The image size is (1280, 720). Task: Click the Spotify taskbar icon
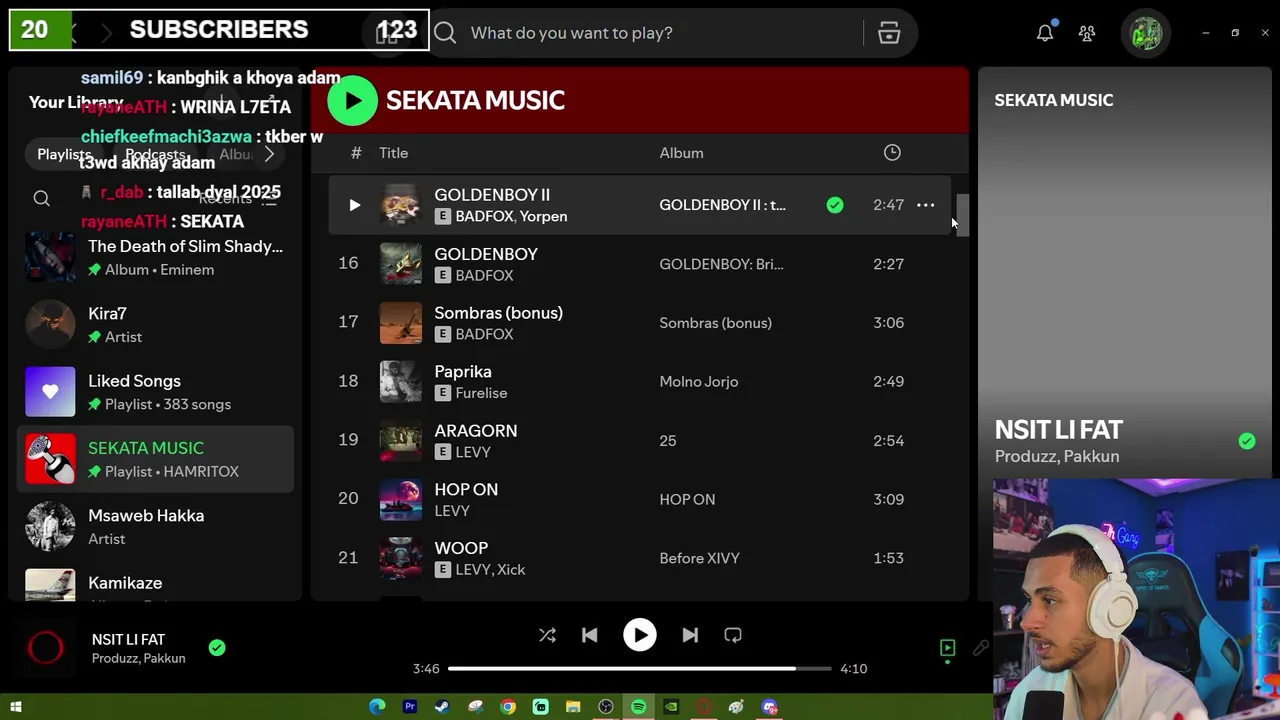pyautogui.click(x=638, y=707)
